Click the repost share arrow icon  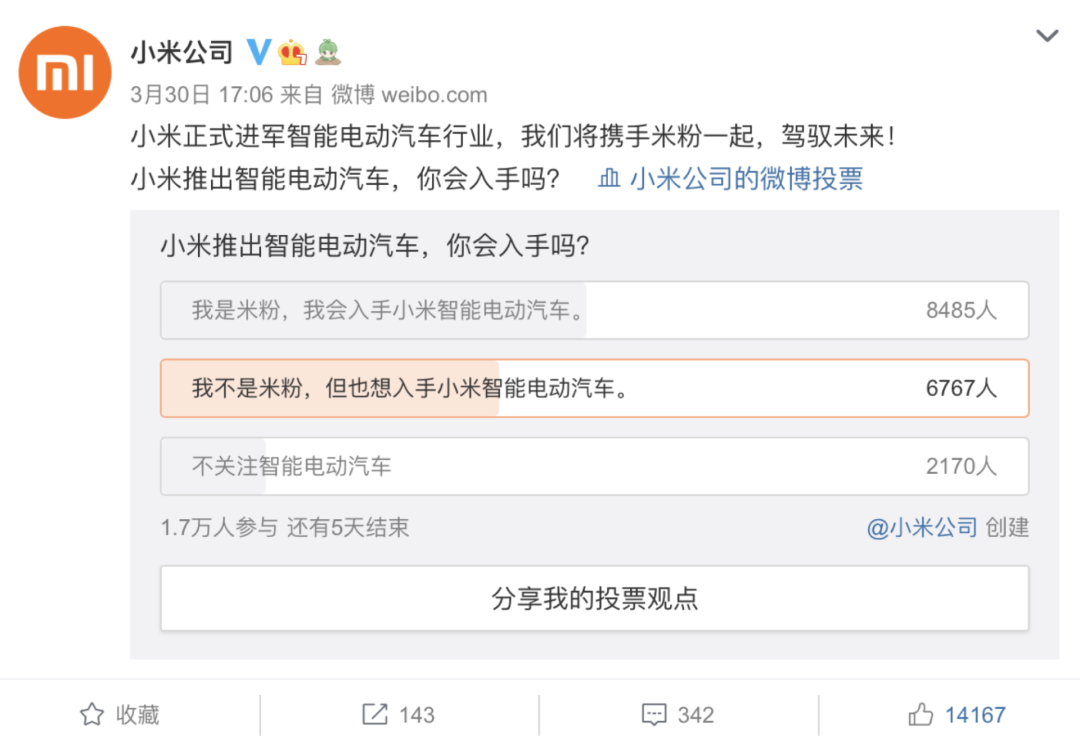point(374,714)
